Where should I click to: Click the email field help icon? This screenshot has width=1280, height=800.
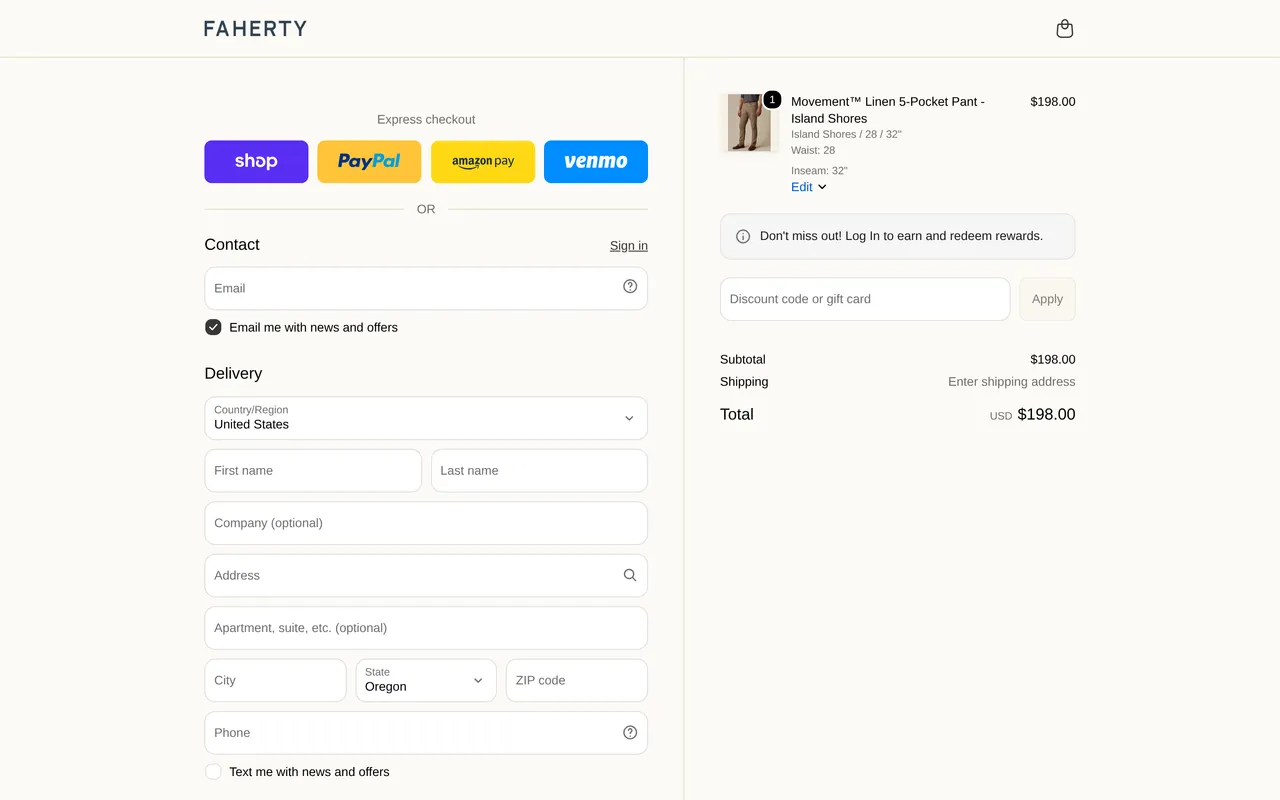click(x=630, y=286)
